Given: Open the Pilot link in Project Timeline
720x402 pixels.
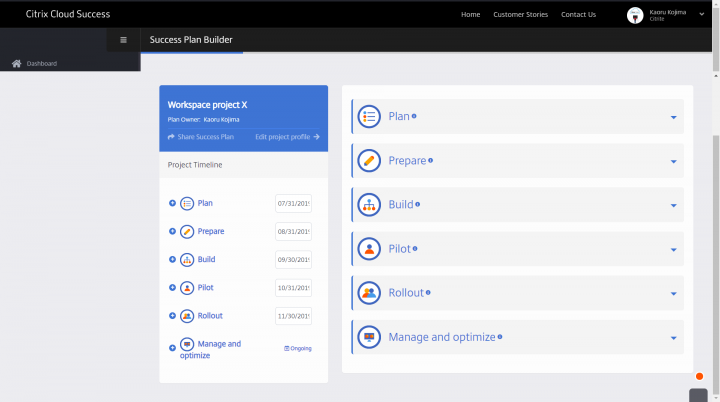Looking at the screenshot, I should point(205,288).
